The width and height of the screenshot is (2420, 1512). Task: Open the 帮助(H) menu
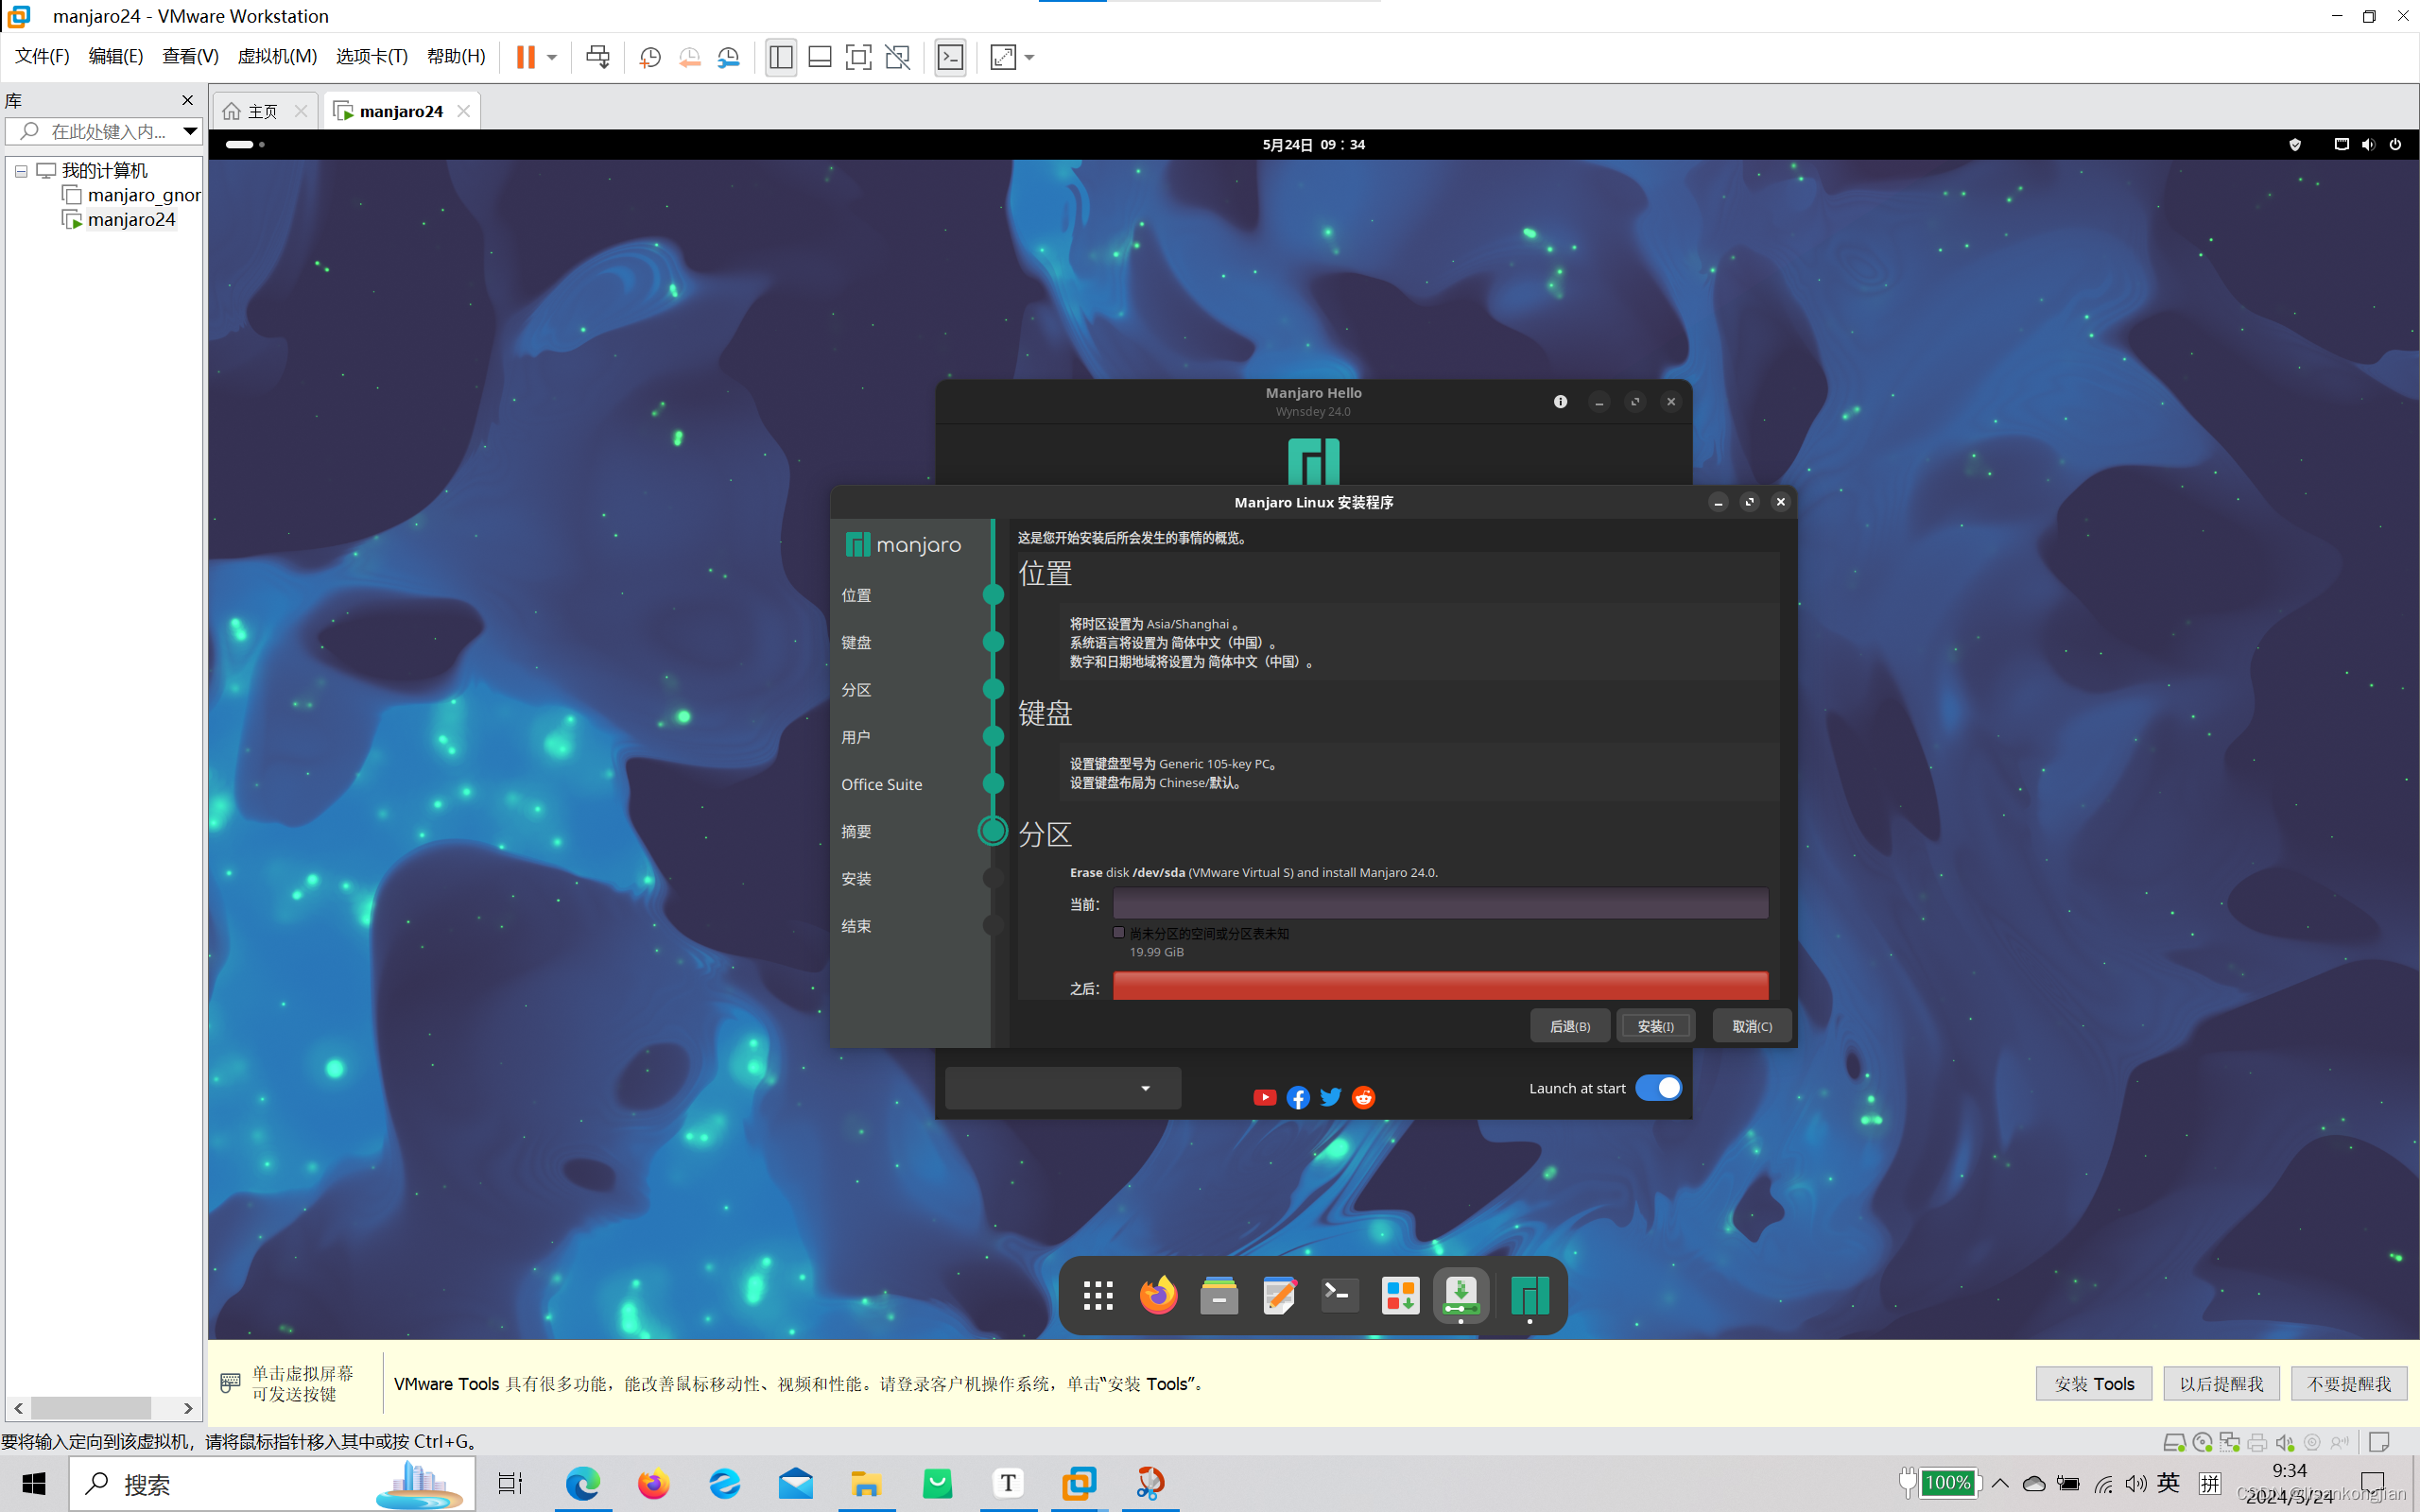coord(456,56)
